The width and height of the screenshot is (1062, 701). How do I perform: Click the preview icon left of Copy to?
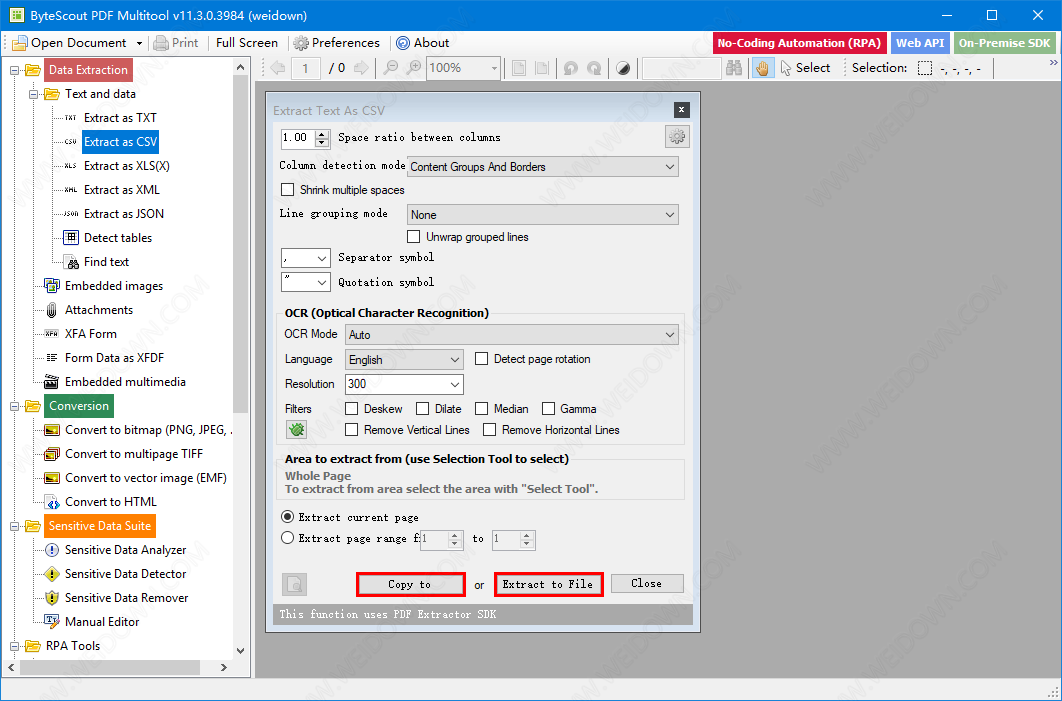pos(294,584)
